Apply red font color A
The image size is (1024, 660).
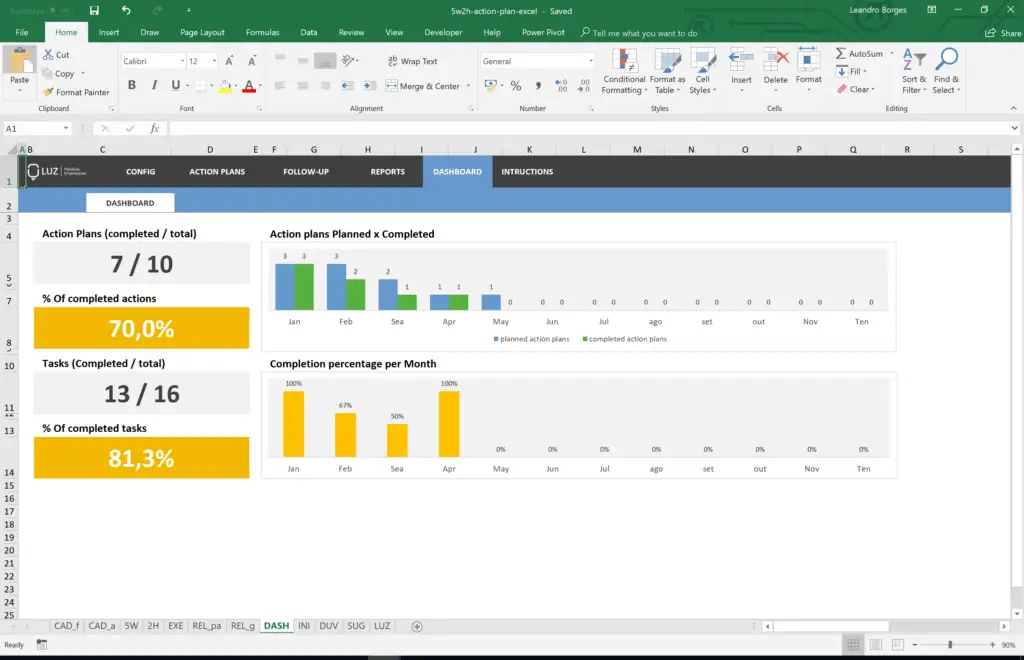click(249, 86)
